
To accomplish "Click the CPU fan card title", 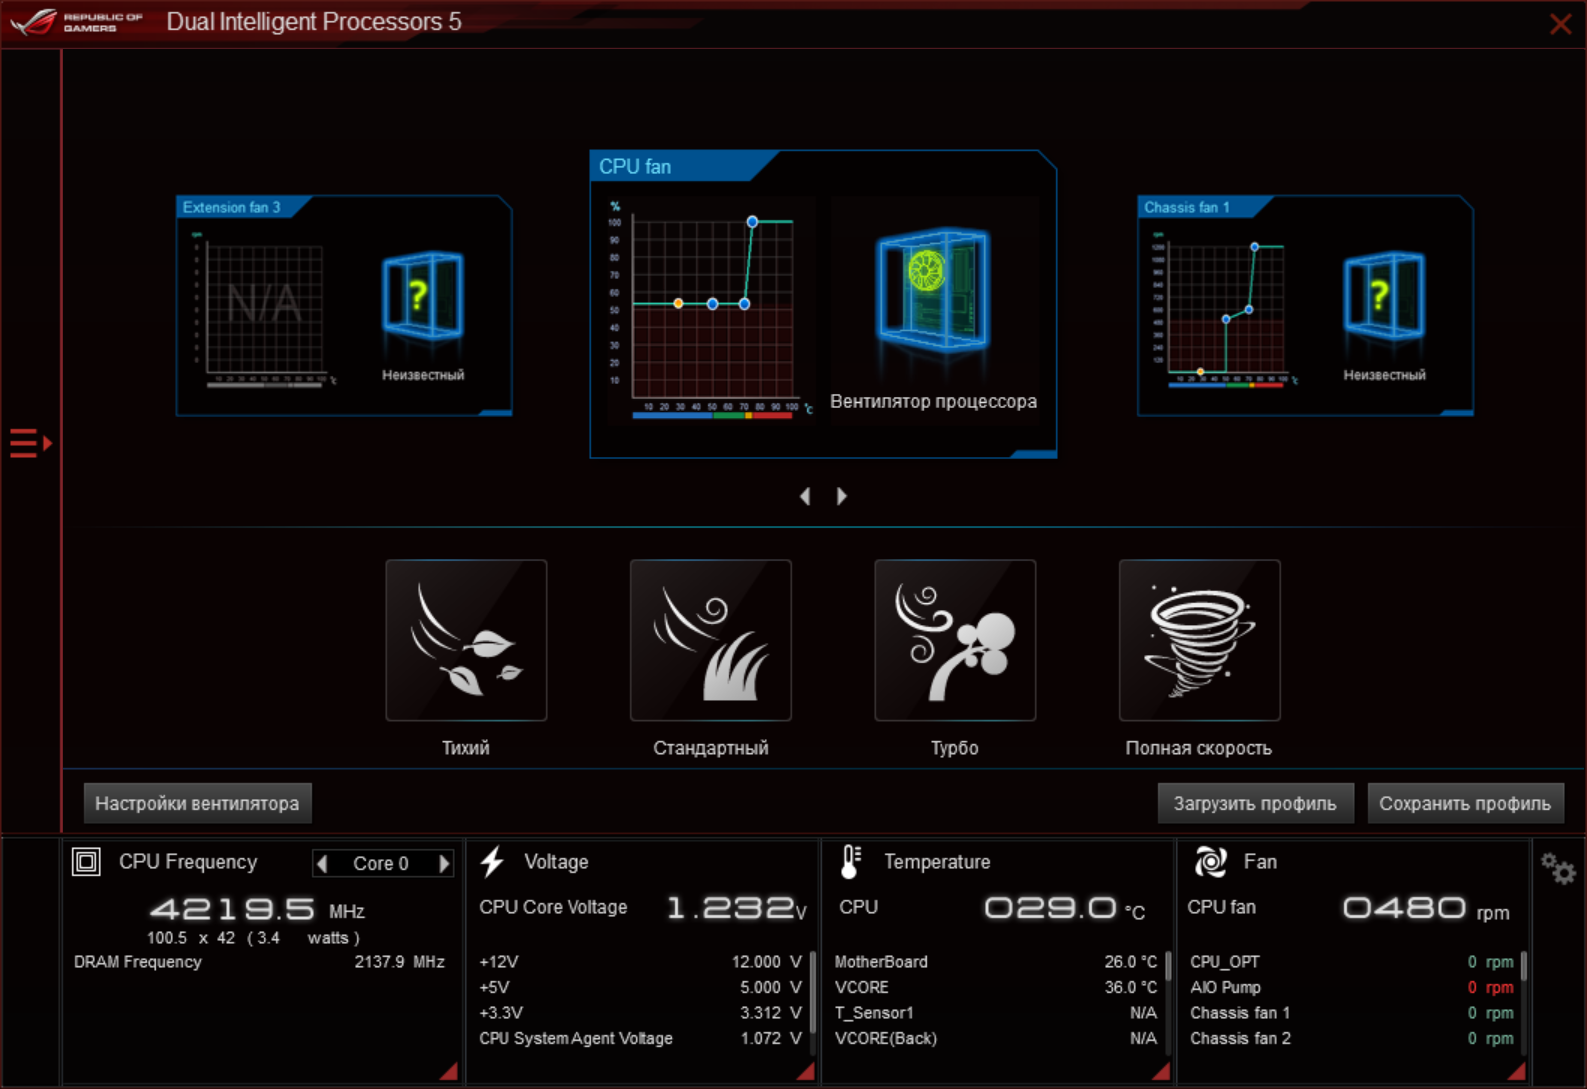I will (635, 166).
